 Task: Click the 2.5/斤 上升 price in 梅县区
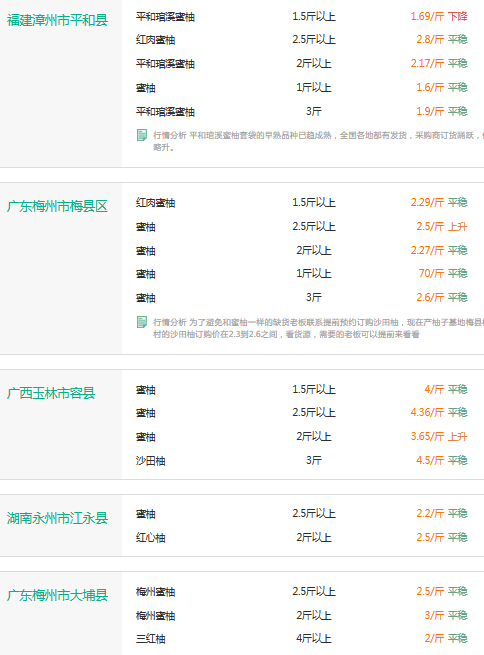442,226
